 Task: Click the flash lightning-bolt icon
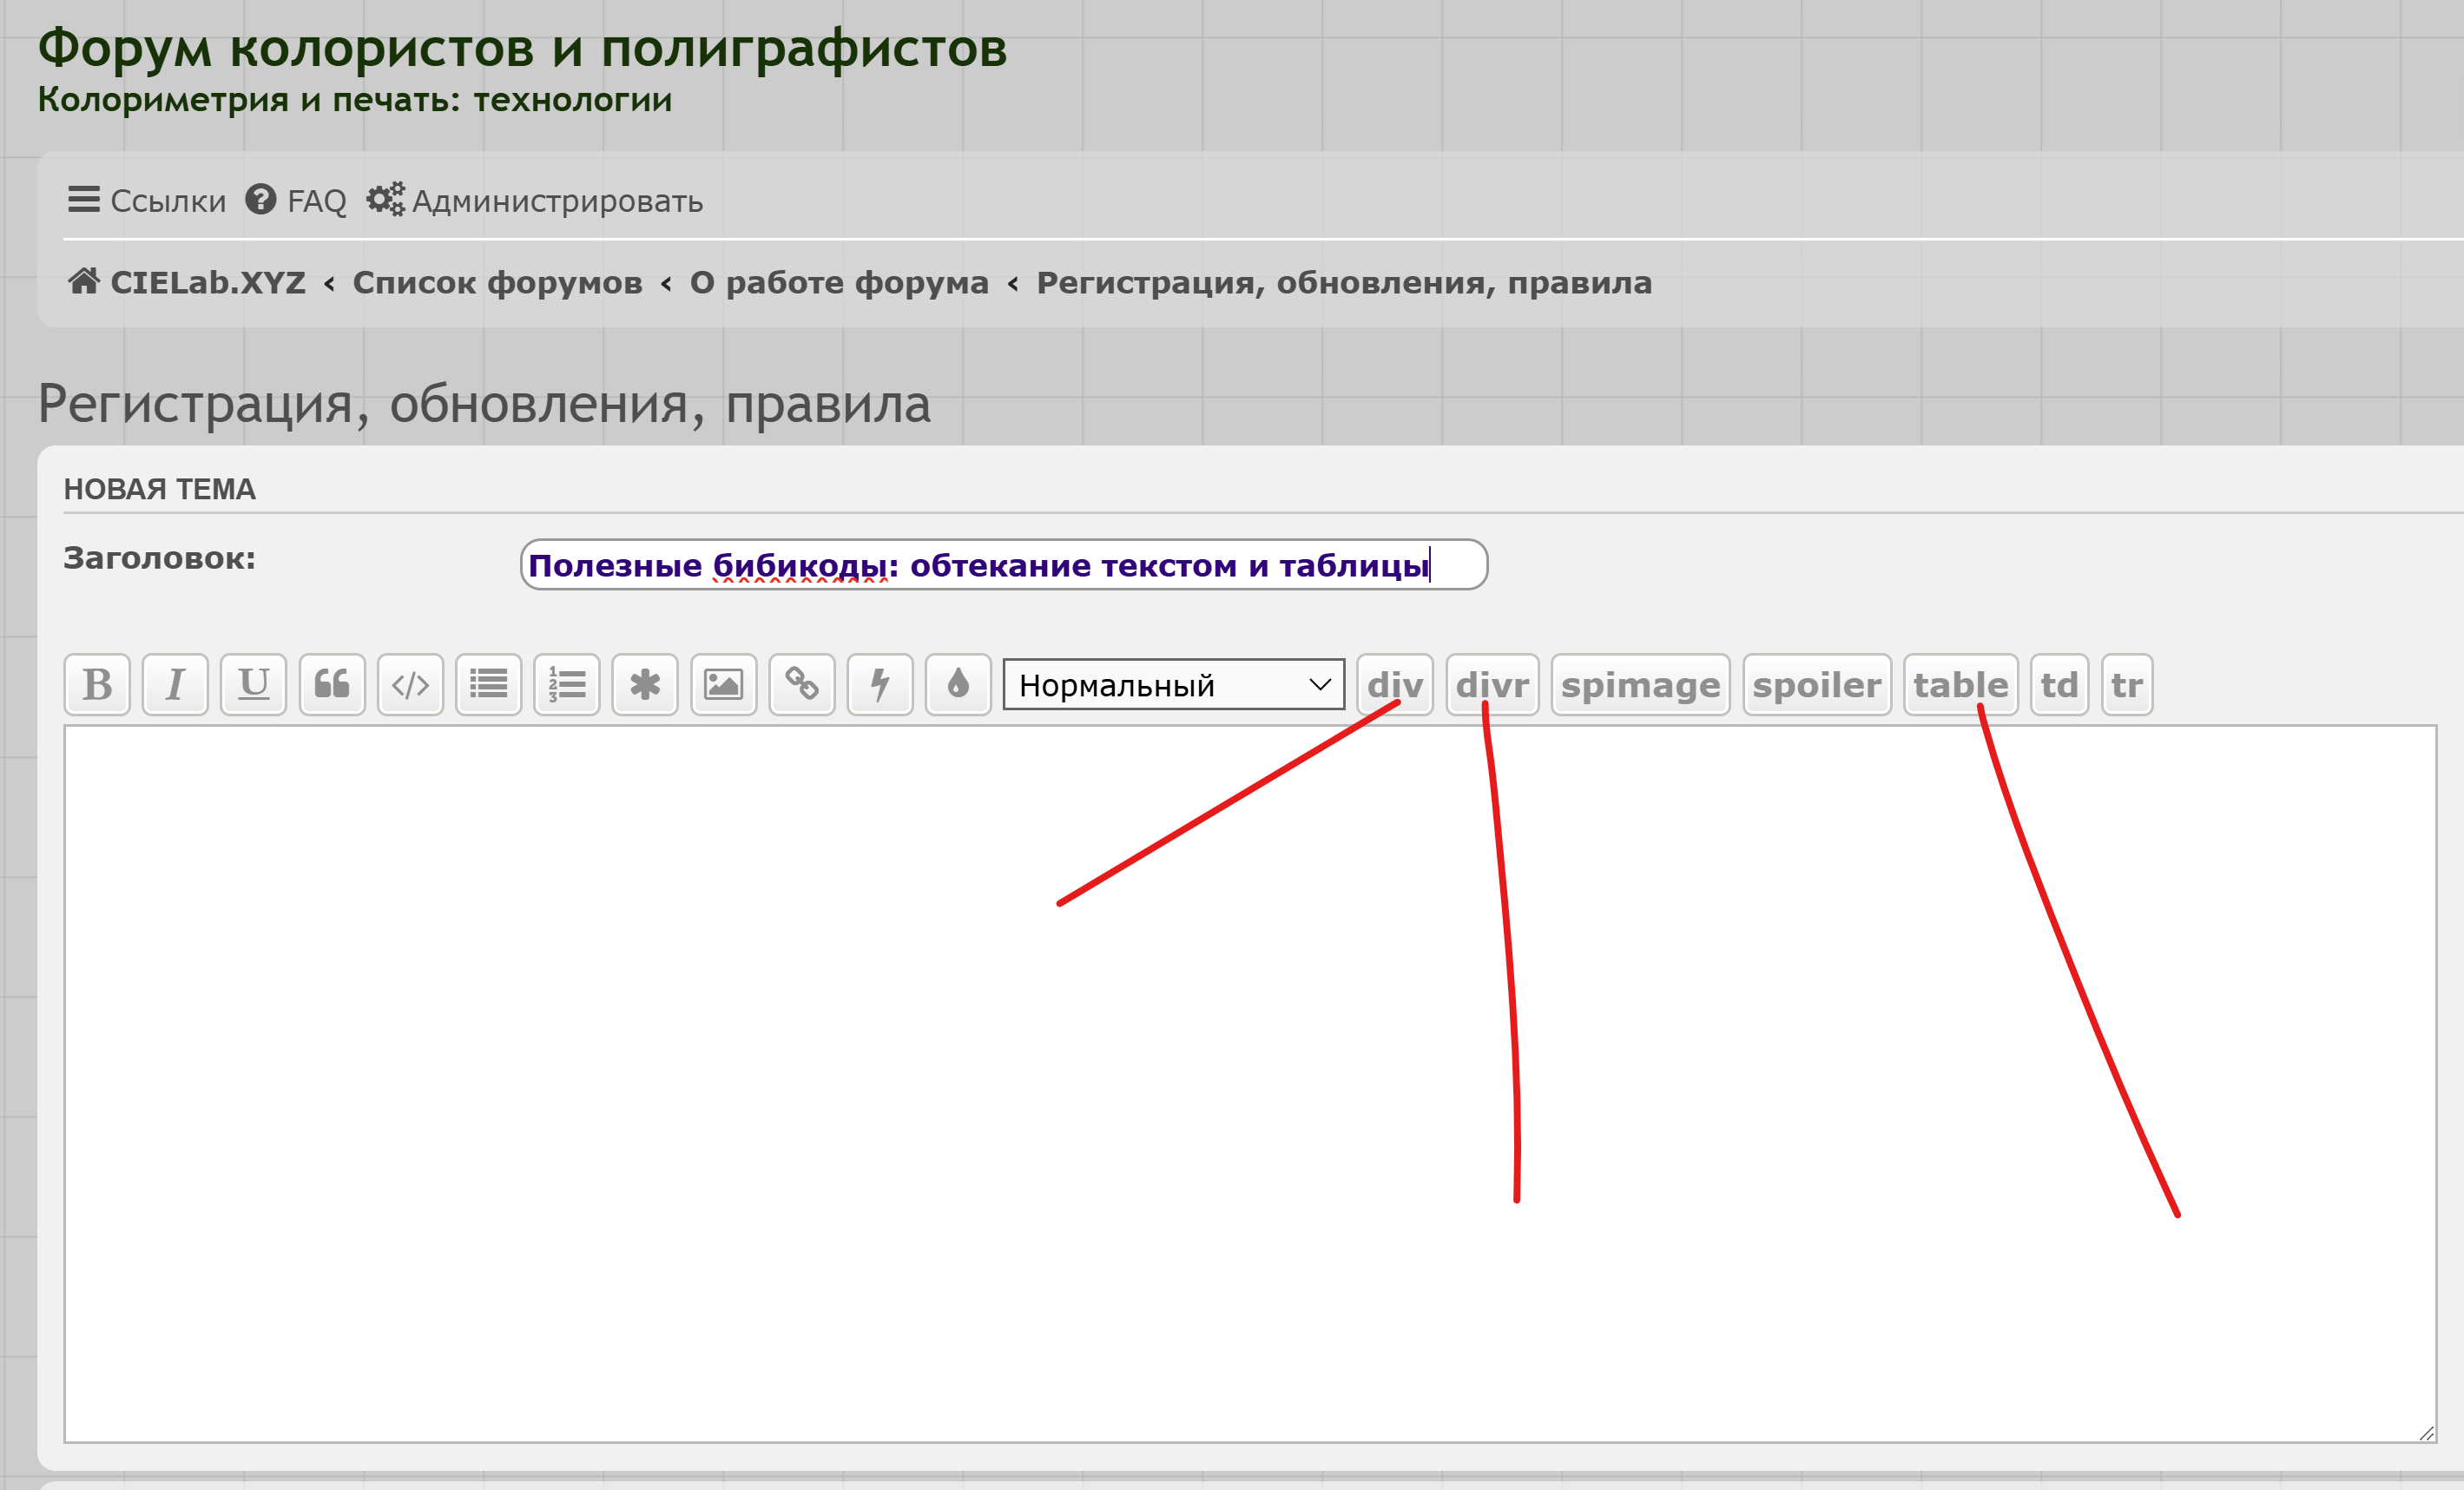[880, 685]
